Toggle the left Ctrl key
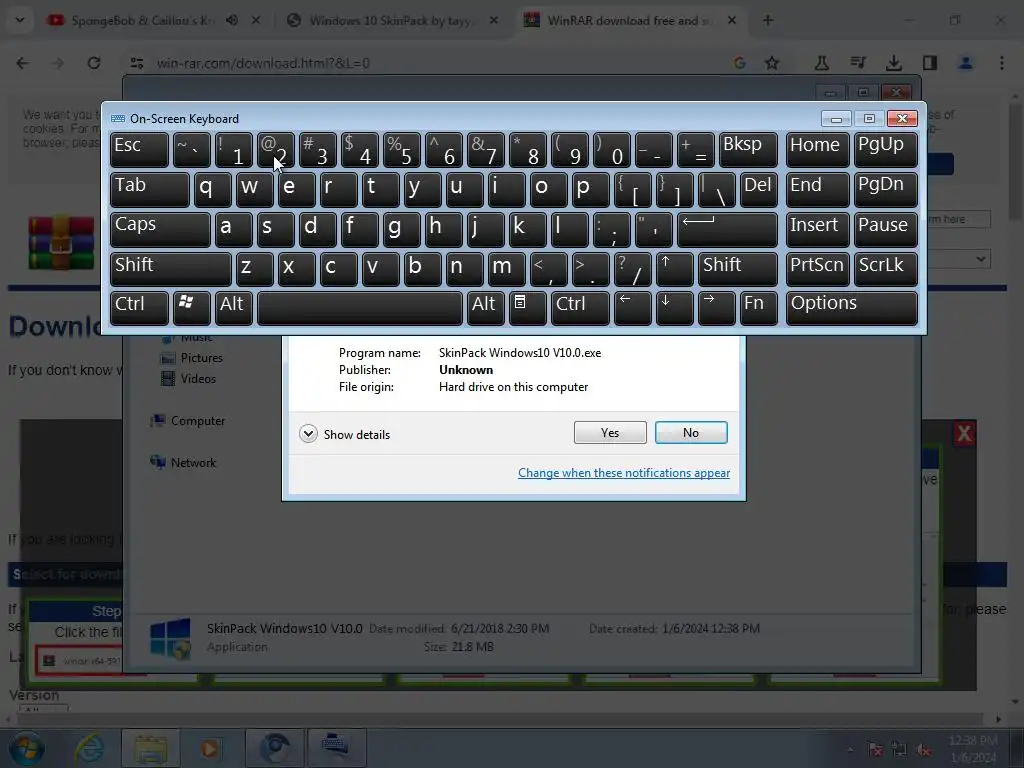Screen dimensions: 1024x768 [139, 308]
